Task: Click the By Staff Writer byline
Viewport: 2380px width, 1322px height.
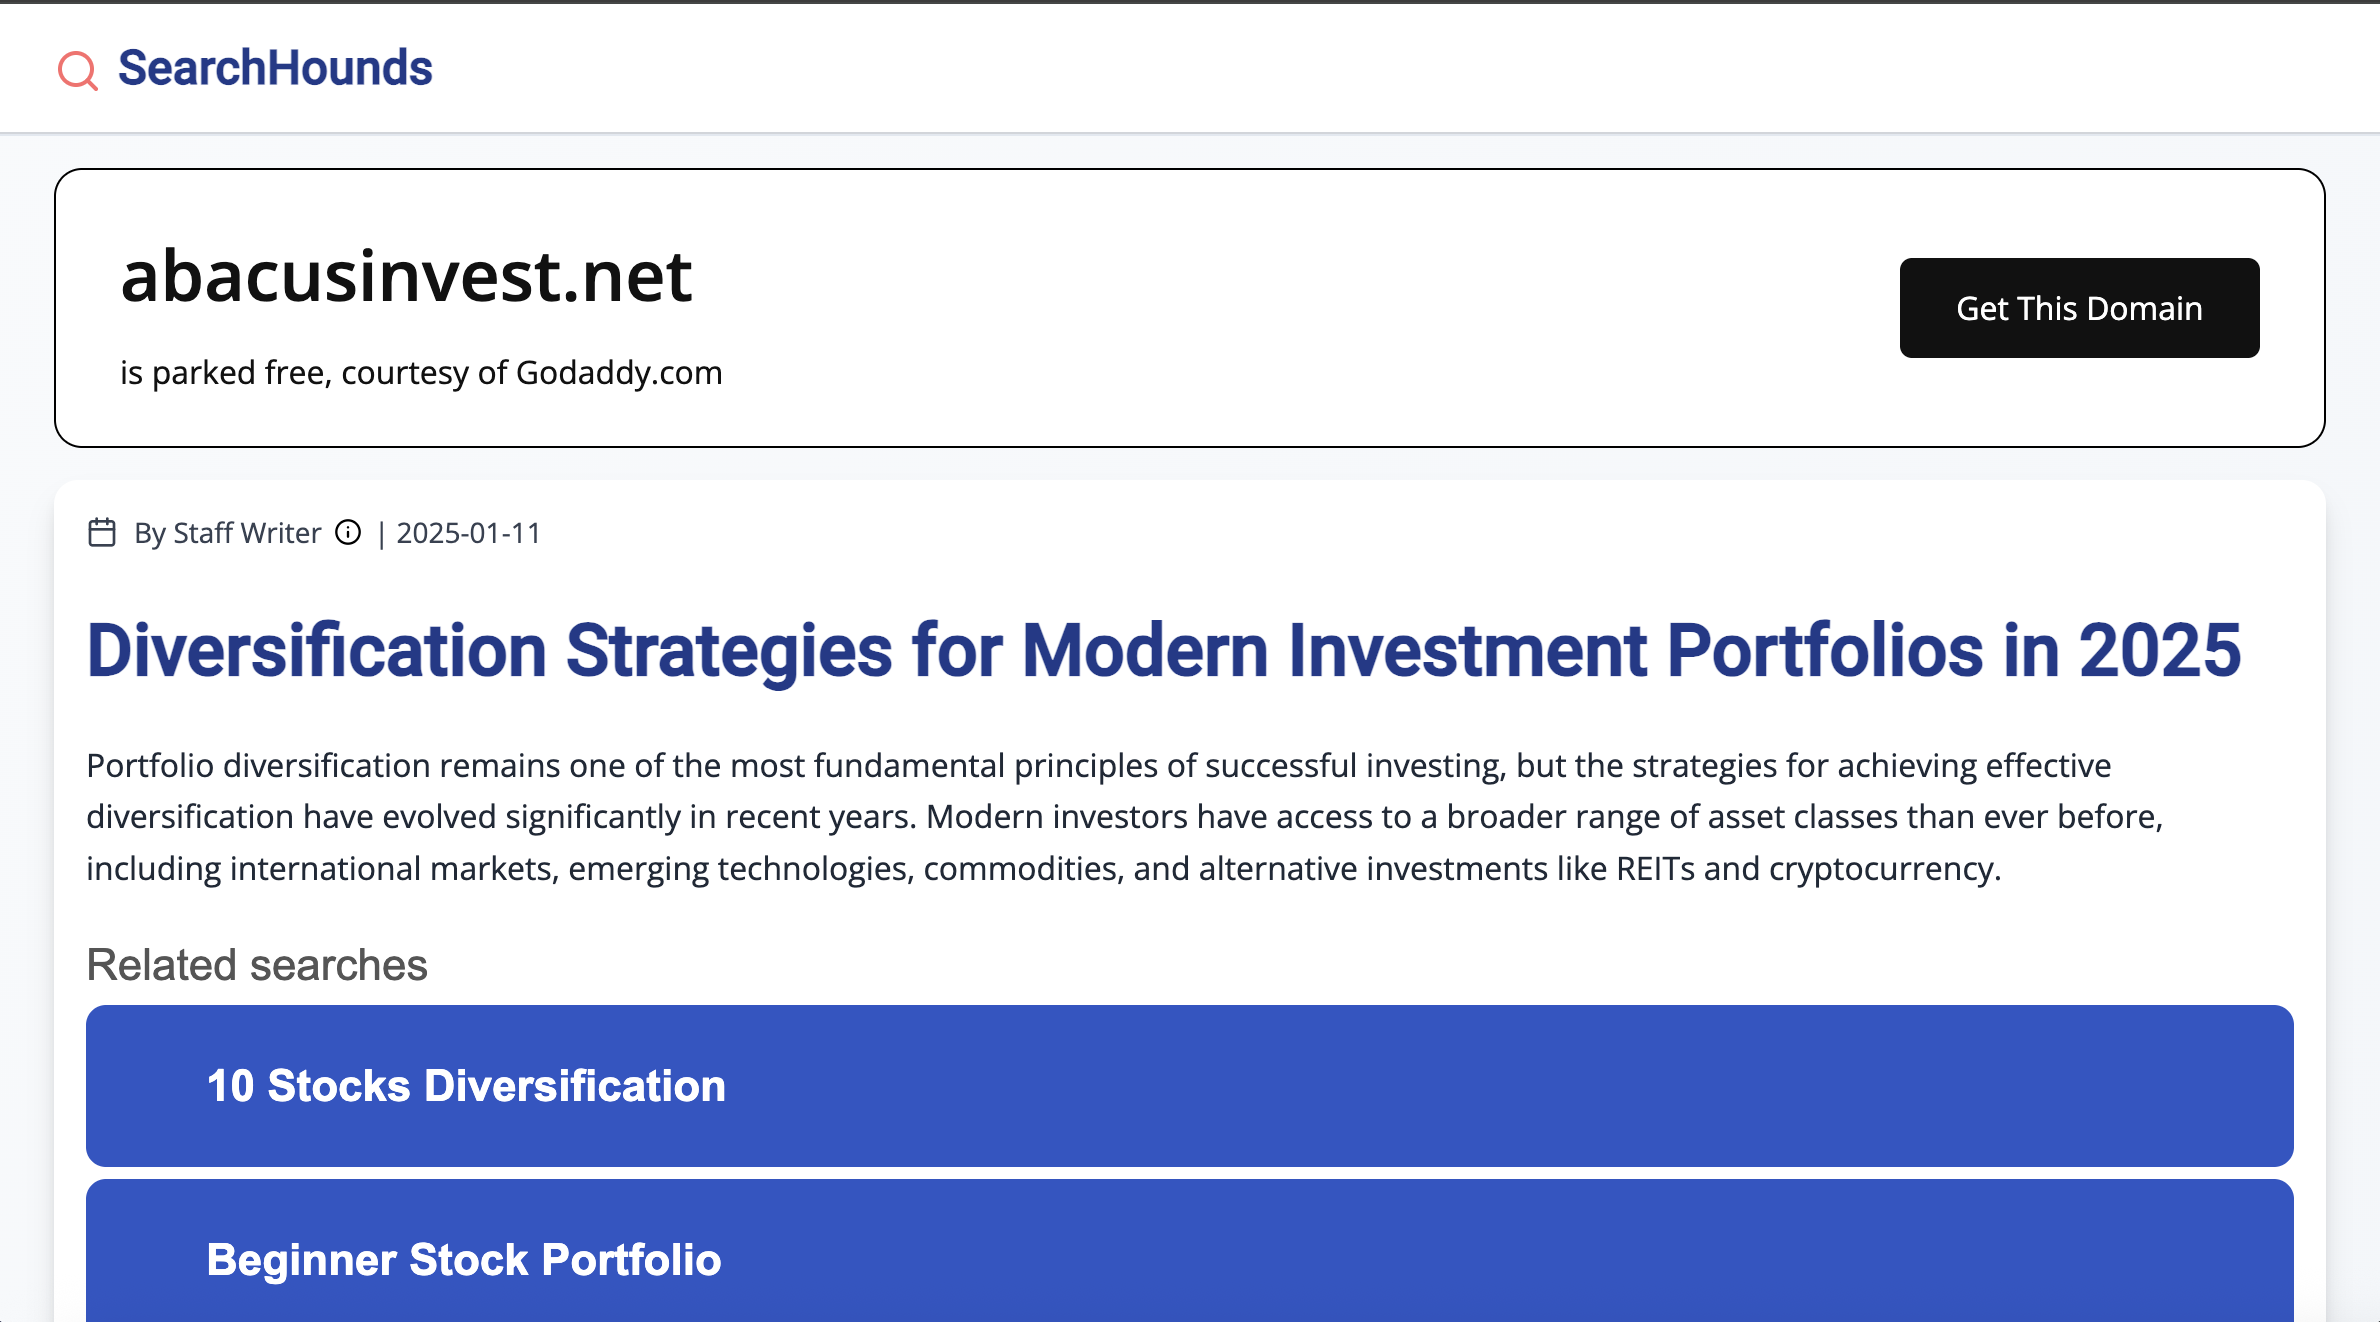Action: 228,534
